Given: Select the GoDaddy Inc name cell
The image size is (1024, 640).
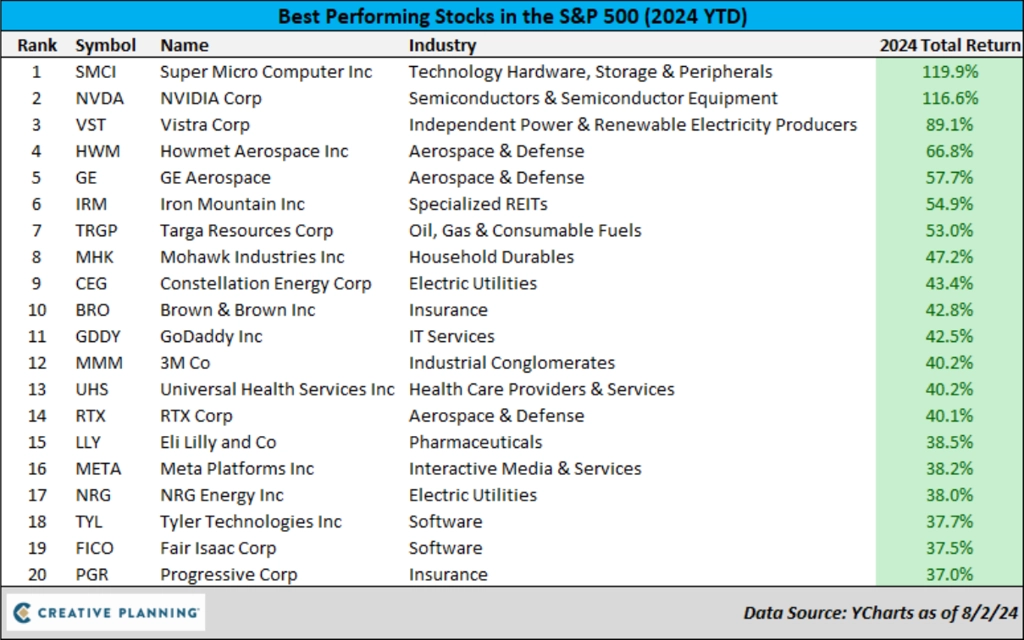Looking at the screenshot, I should point(211,336).
